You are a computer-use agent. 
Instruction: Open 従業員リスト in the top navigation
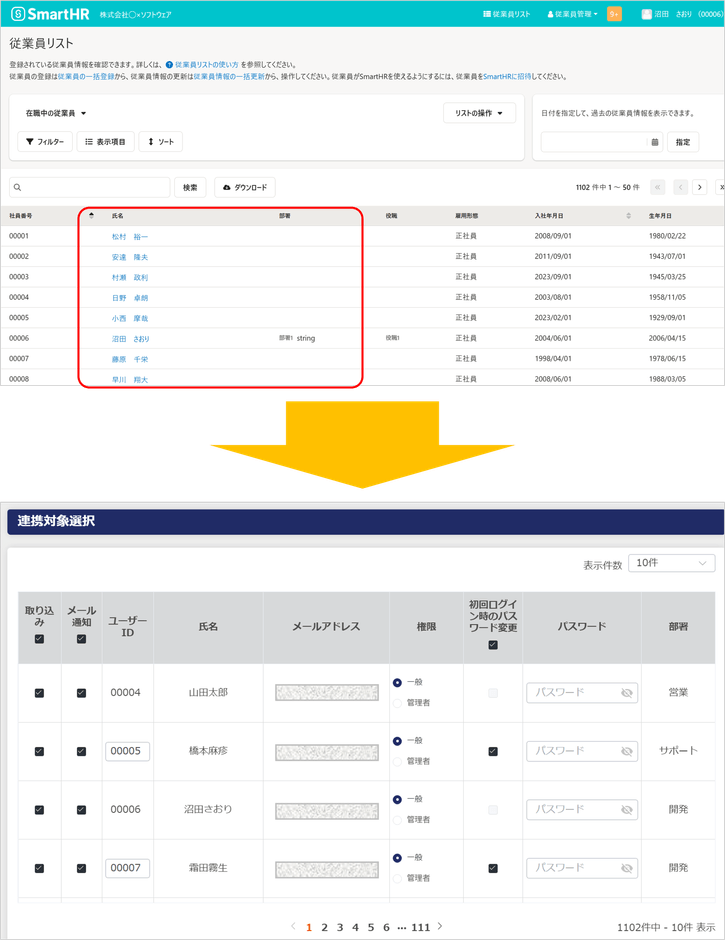(507, 14)
